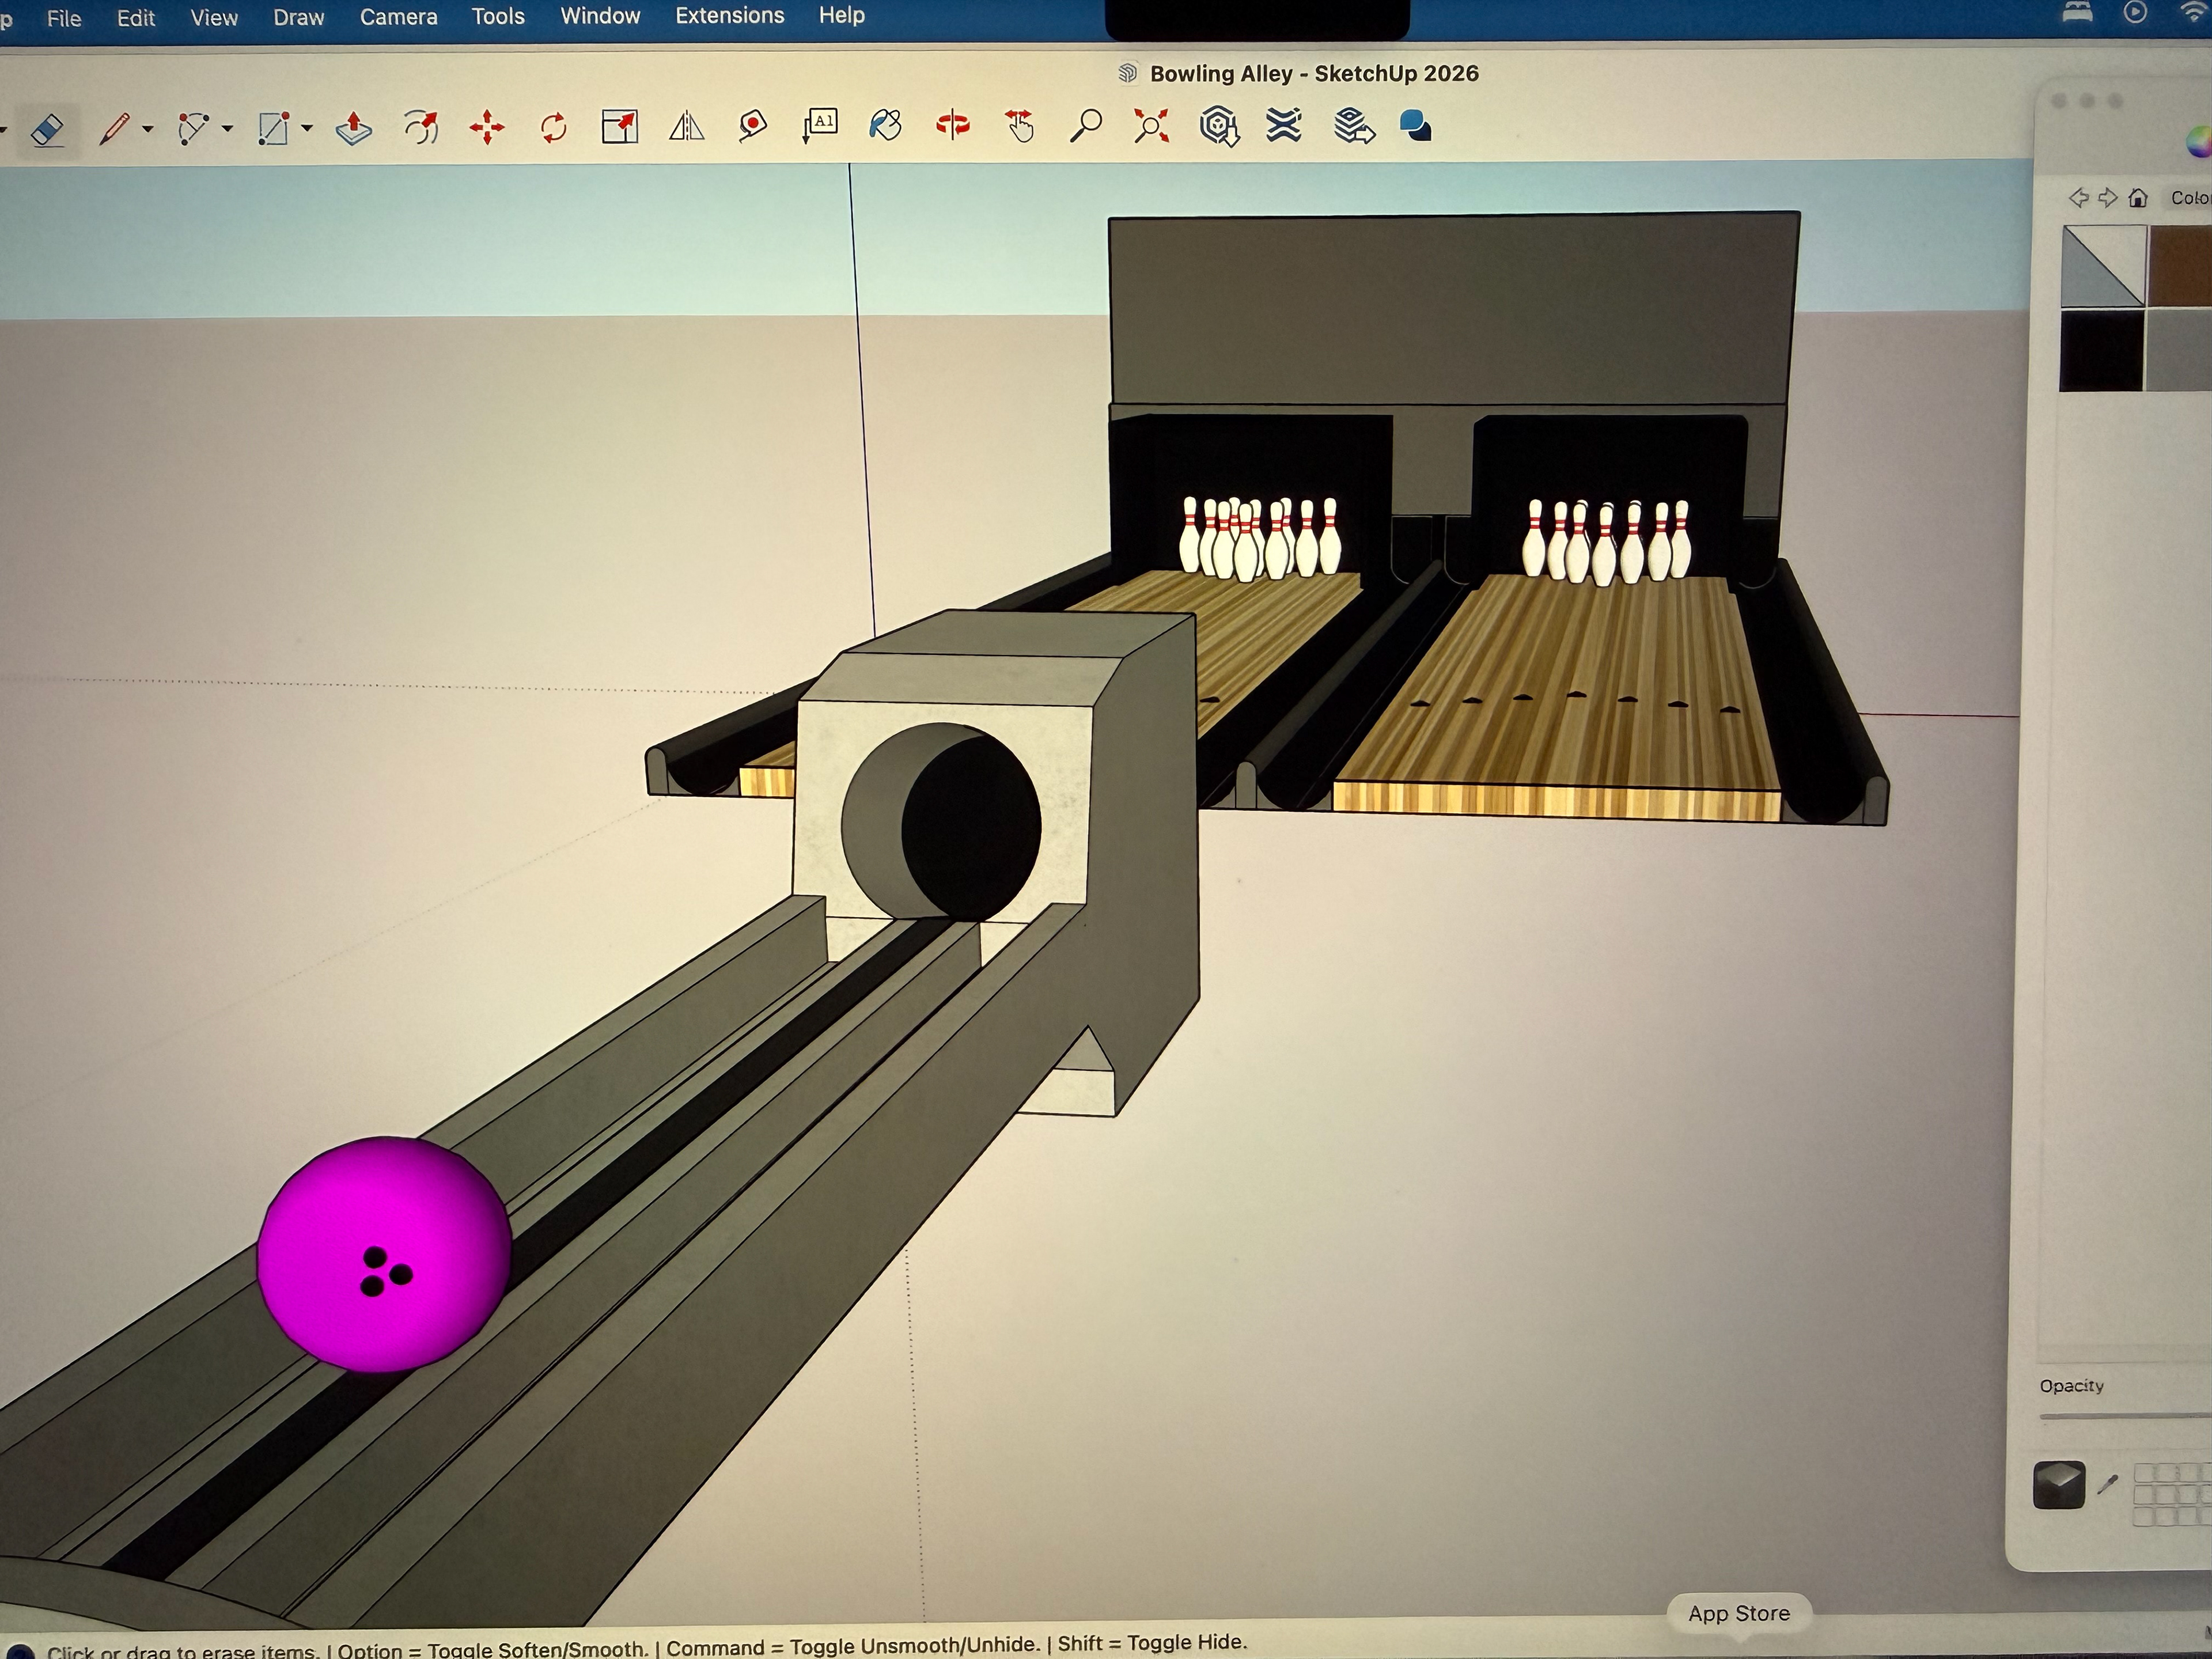This screenshot has height=1659, width=2212.
Task: Select the Move tool
Action: pyautogui.click(x=487, y=128)
